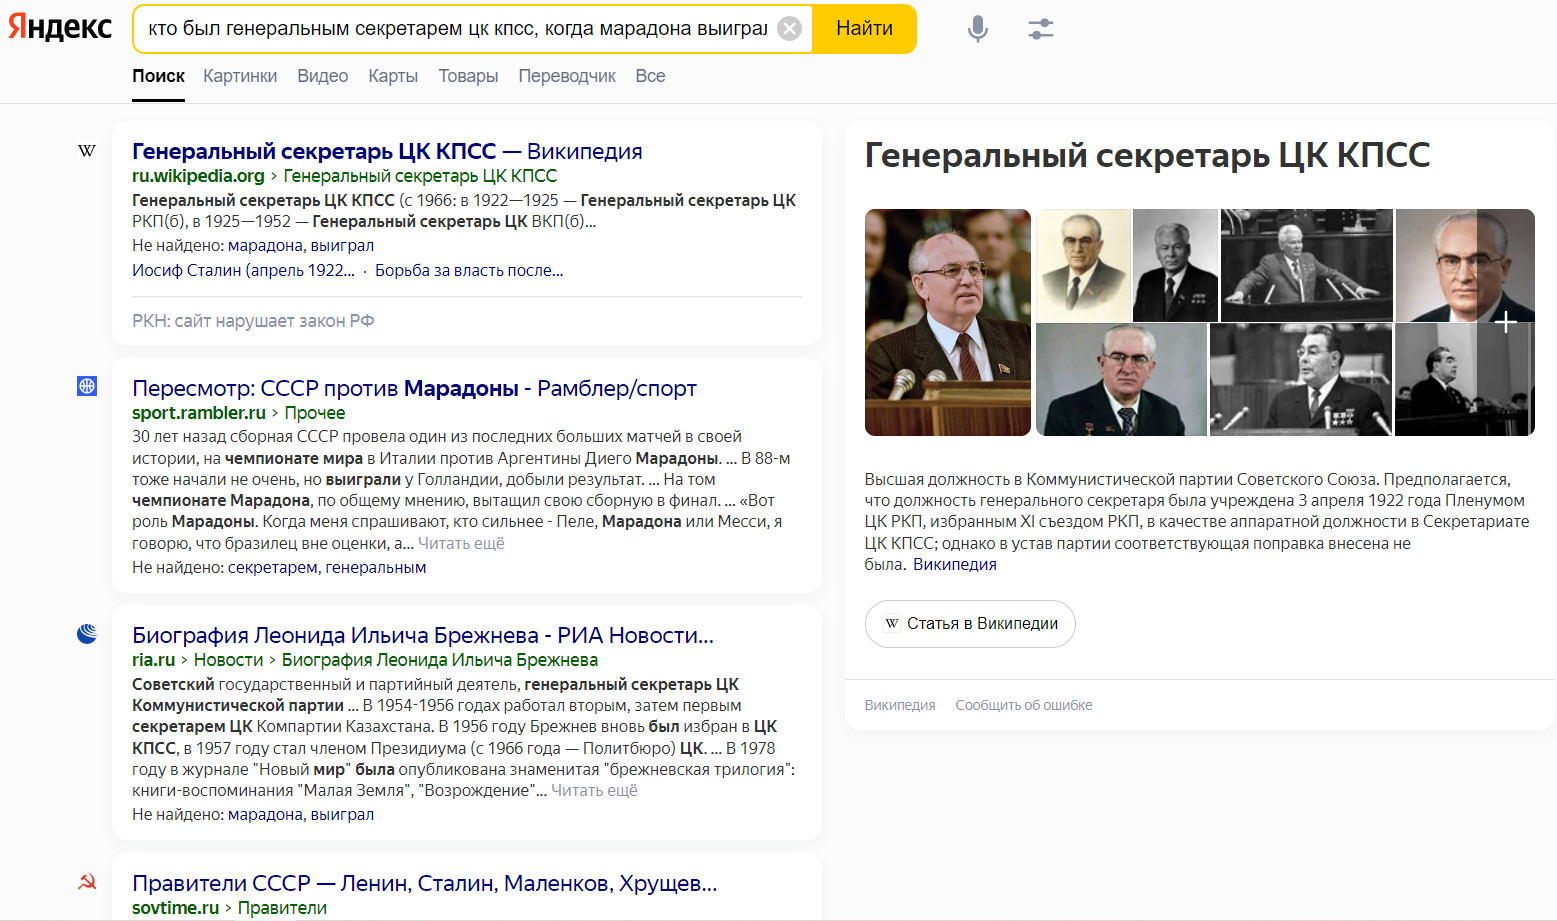The height and width of the screenshot is (921, 1557).
Task: Open the bottom-row portrait of man with glasses
Action: point(1121,380)
